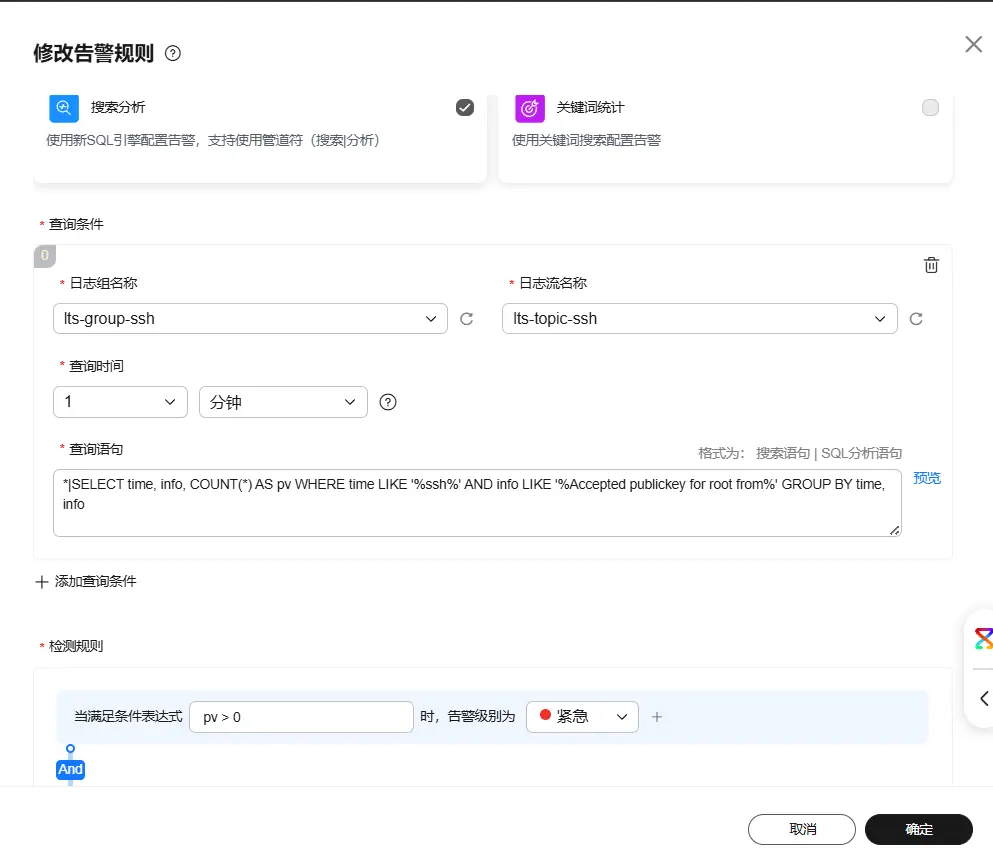Open the lts-group-ssh log group dropdown
Viewport: 993px width, 859px height.
[x=250, y=319]
